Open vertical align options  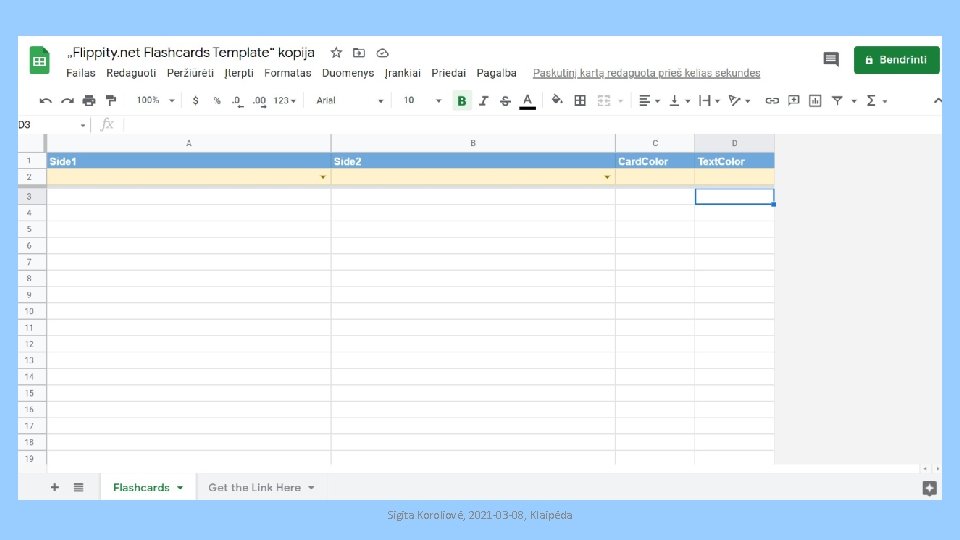(679, 100)
